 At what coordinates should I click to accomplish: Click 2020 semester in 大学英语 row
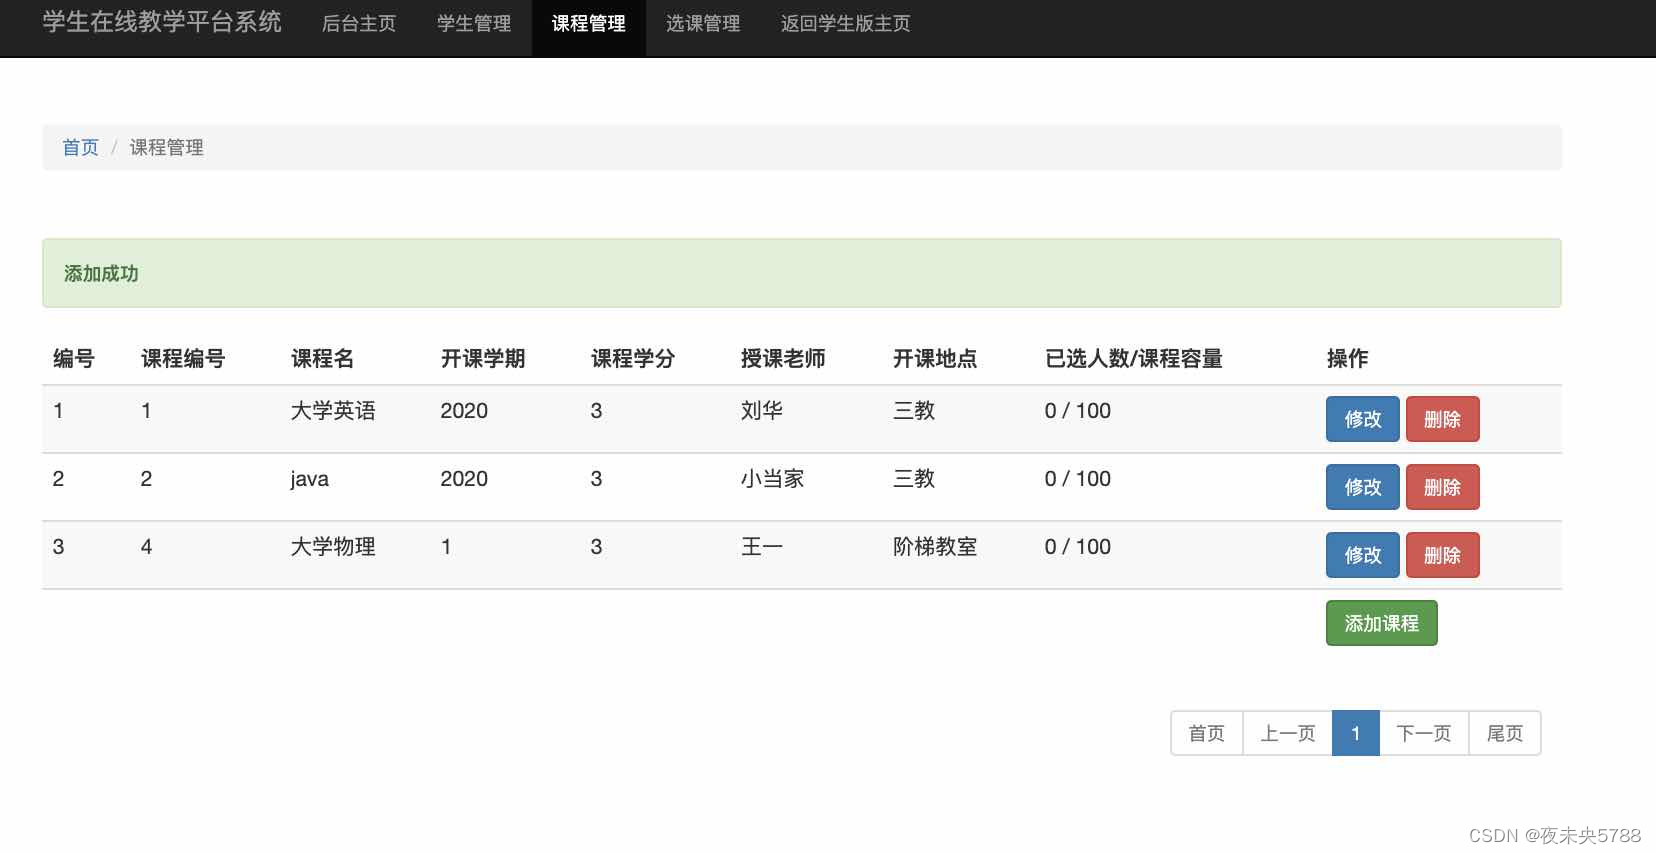(464, 411)
